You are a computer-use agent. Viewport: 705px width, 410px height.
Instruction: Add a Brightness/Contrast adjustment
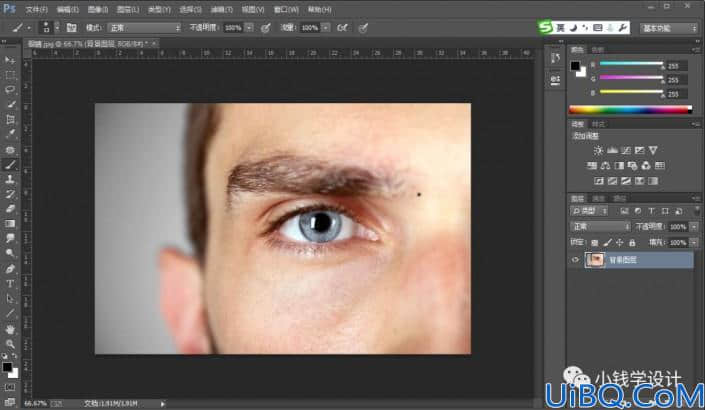[598, 151]
